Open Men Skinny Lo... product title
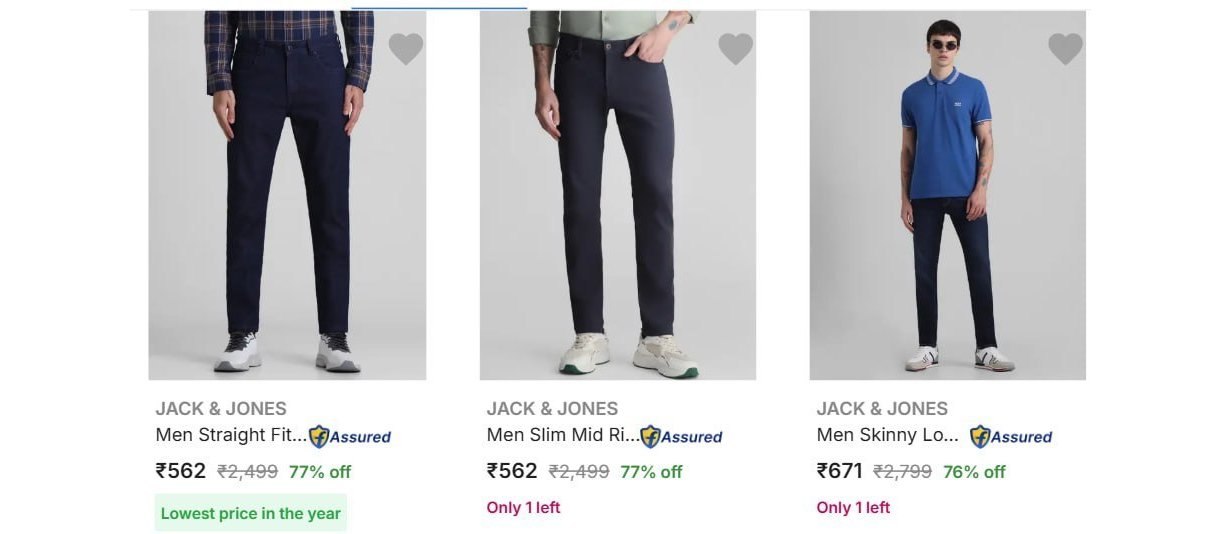The width and height of the screenshot is (1221, 534). pos(888,435)
